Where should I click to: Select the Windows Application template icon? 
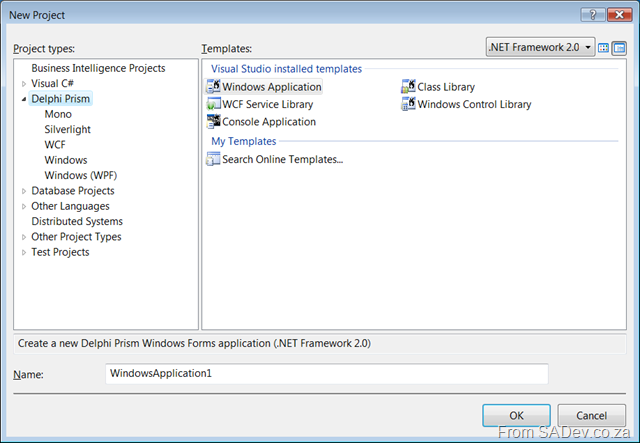tap(213, 87)
